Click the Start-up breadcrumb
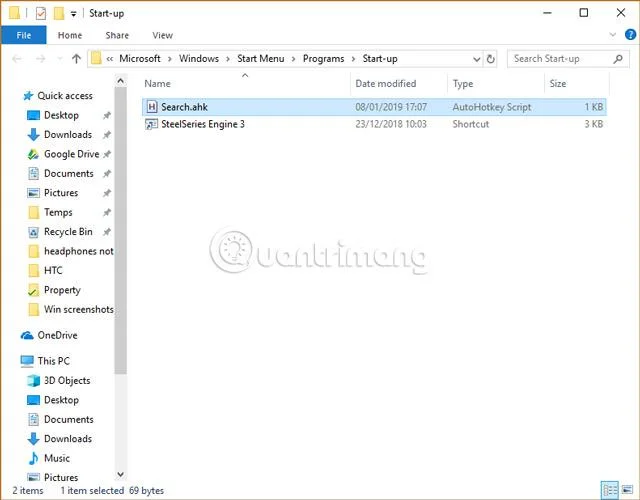 coord(380,59)
